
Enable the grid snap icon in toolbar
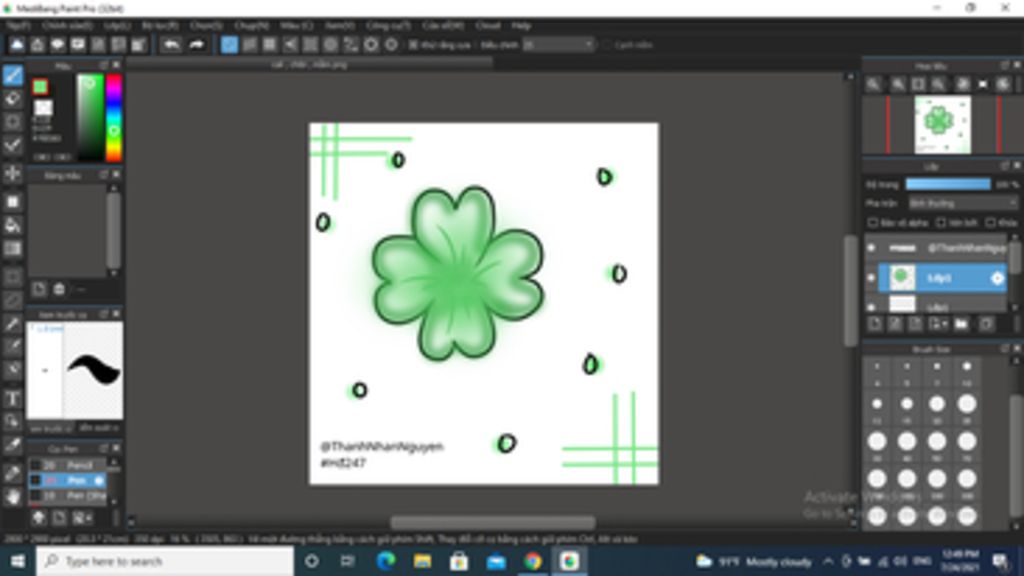pyautogui.click(x=270, y=45)
